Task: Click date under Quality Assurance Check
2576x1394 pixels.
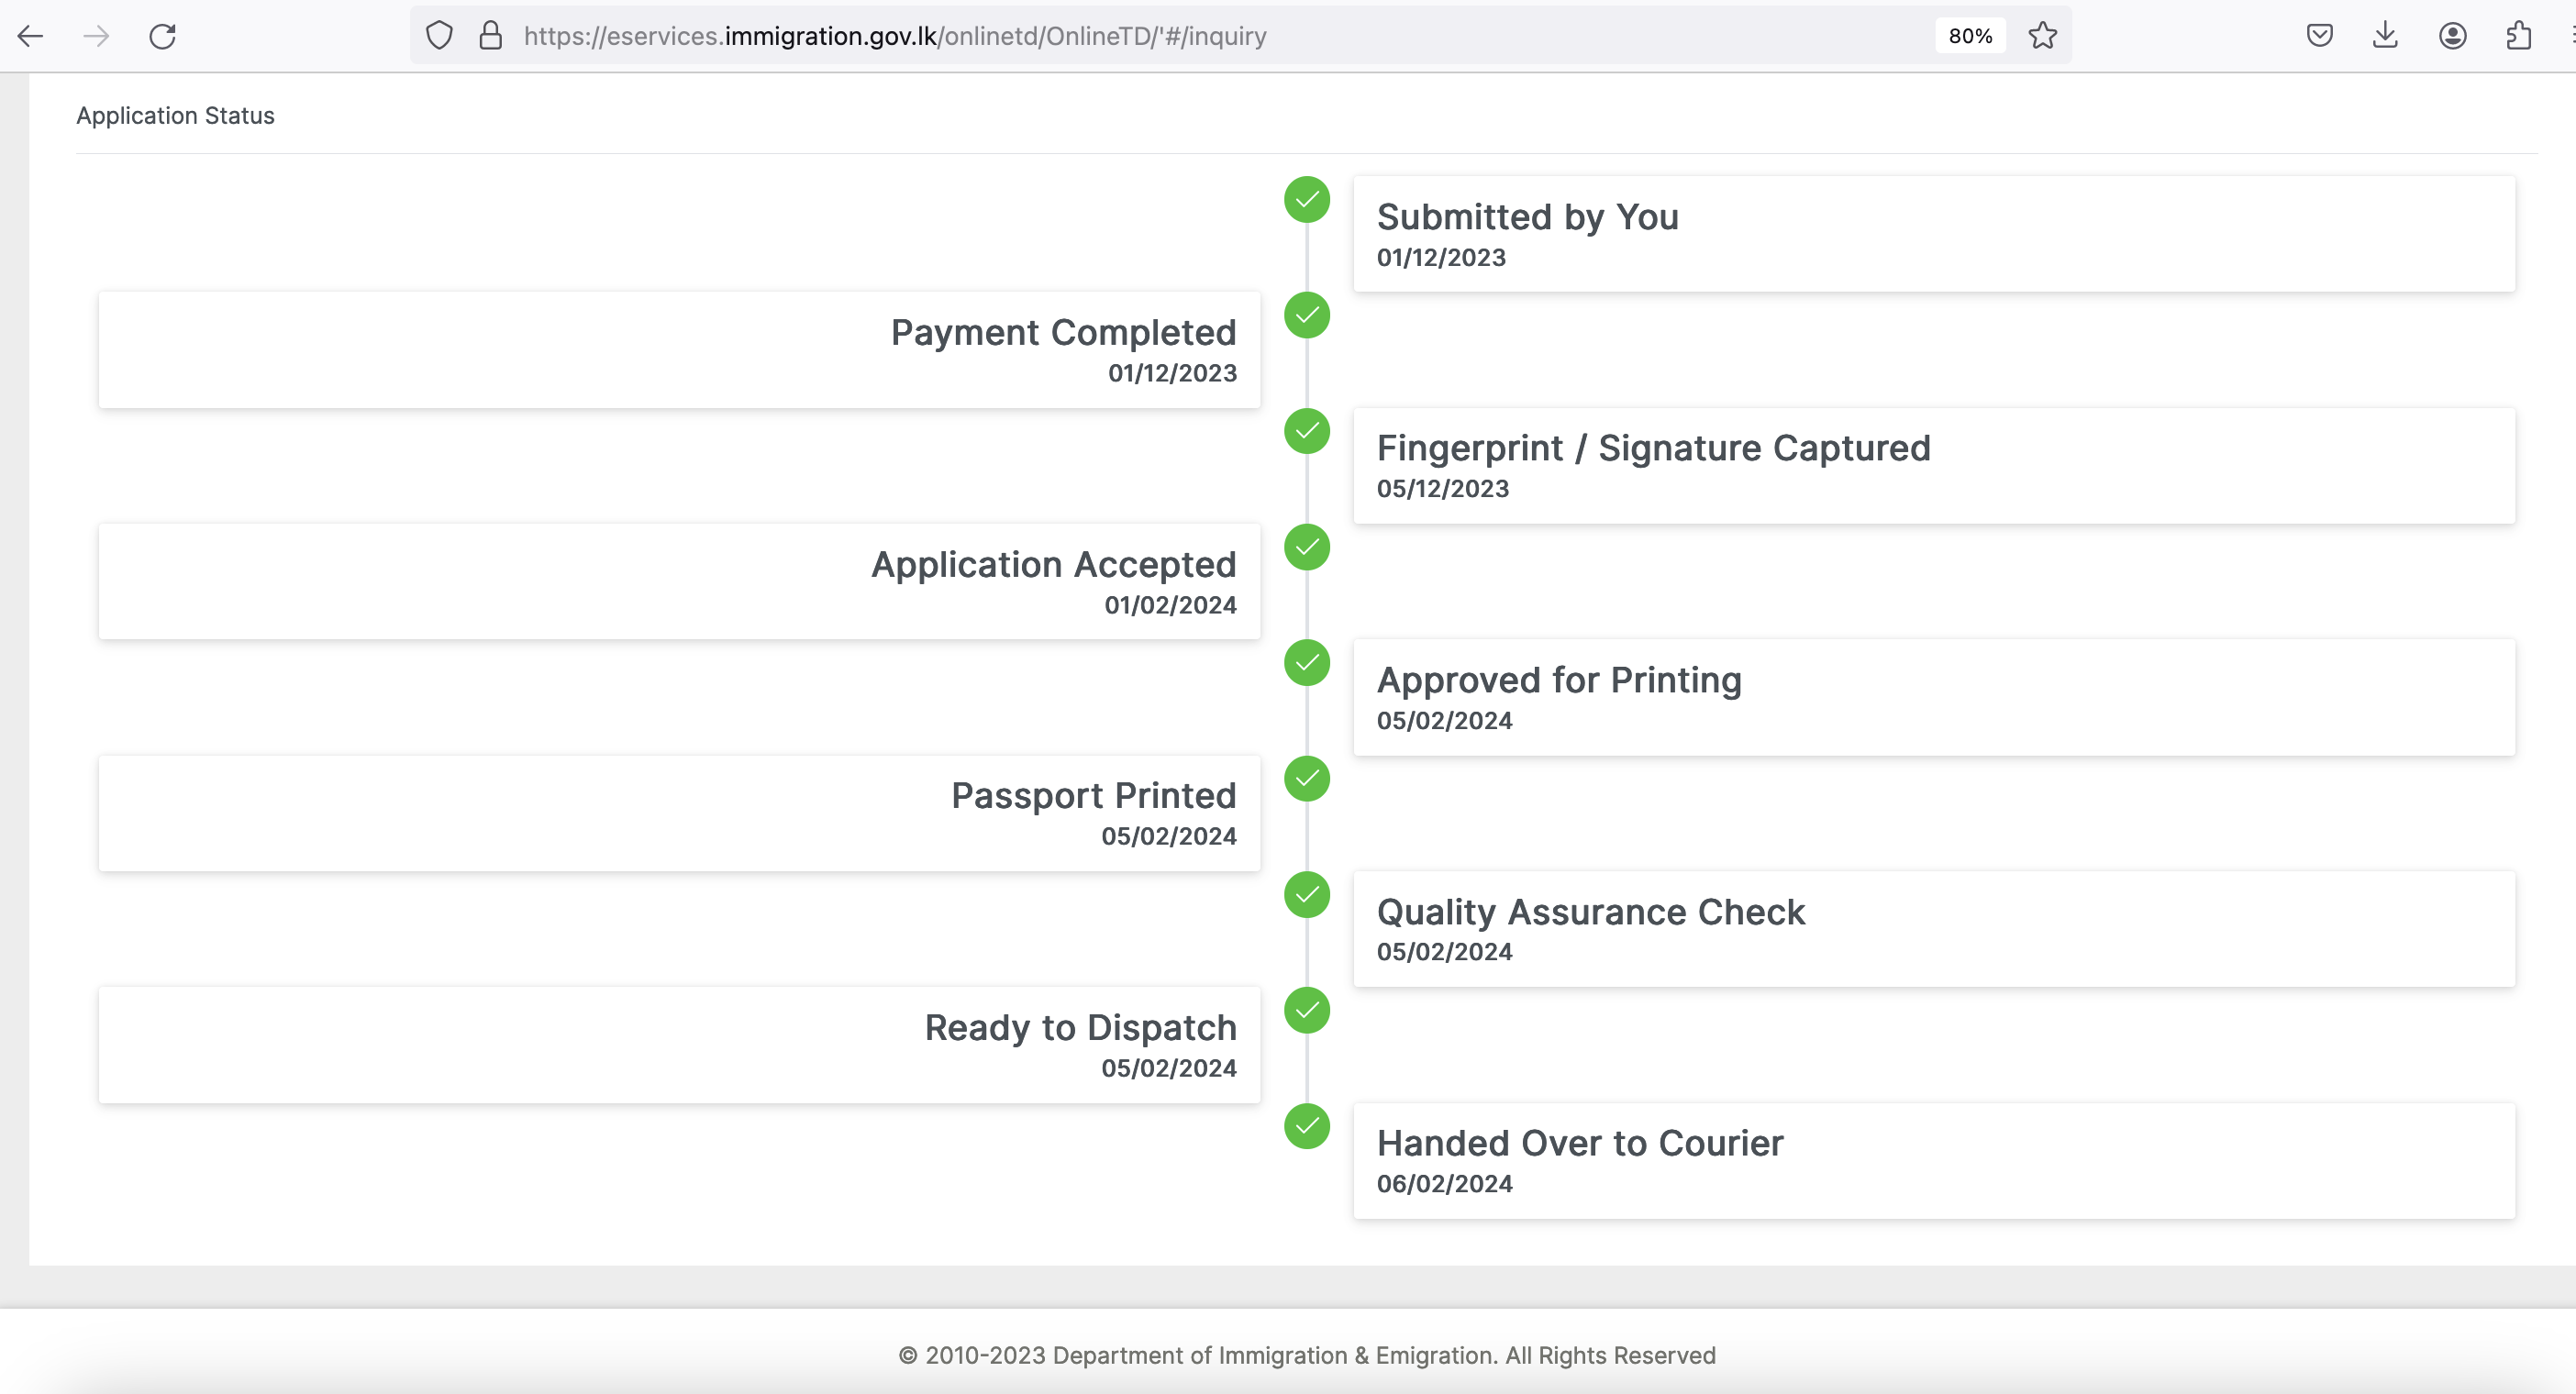Action: click(x=1445, y=952)
